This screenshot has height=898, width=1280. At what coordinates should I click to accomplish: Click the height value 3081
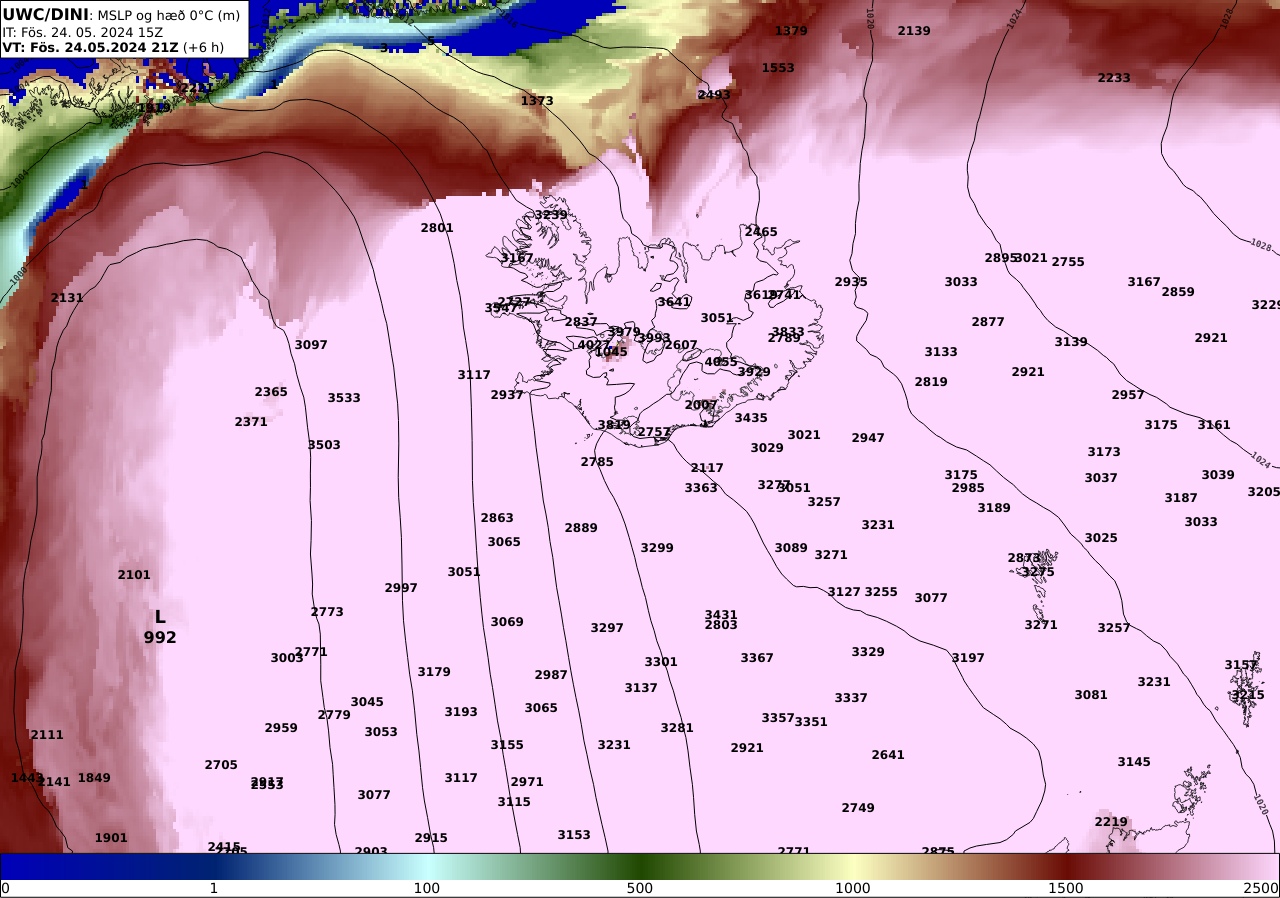click(1091, 695)
